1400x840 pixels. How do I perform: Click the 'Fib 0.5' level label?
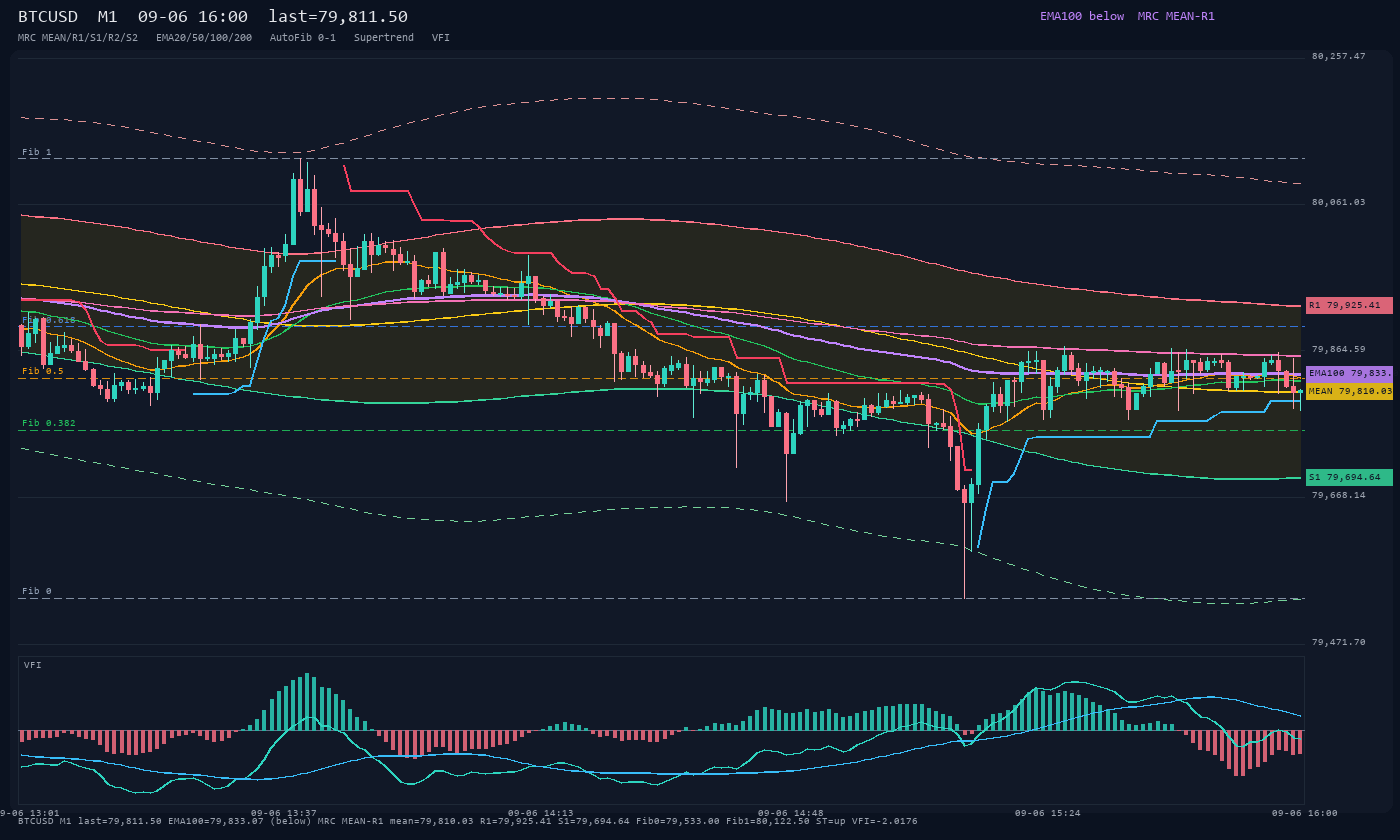pos(43,371)
